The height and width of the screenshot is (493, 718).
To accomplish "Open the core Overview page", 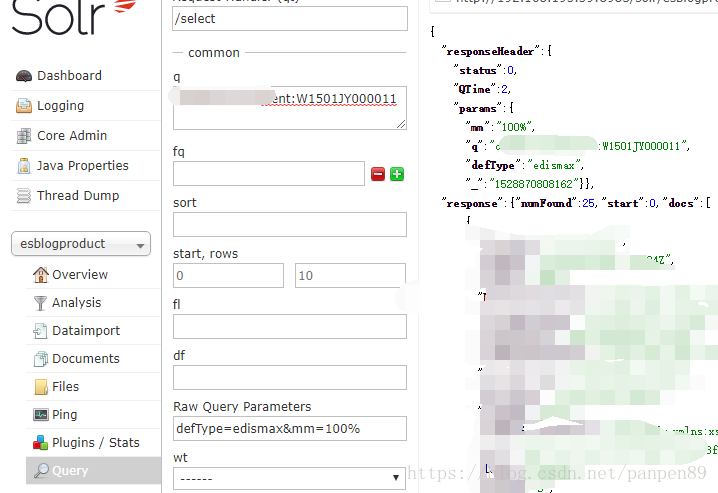I will pos(80,275).
